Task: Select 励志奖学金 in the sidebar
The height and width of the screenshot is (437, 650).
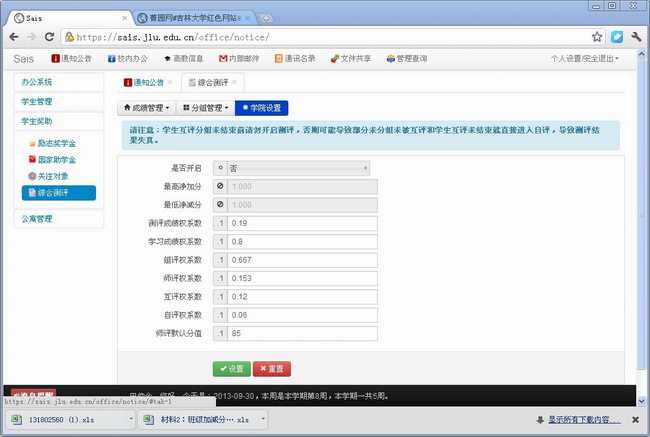Action: point(56,144)
